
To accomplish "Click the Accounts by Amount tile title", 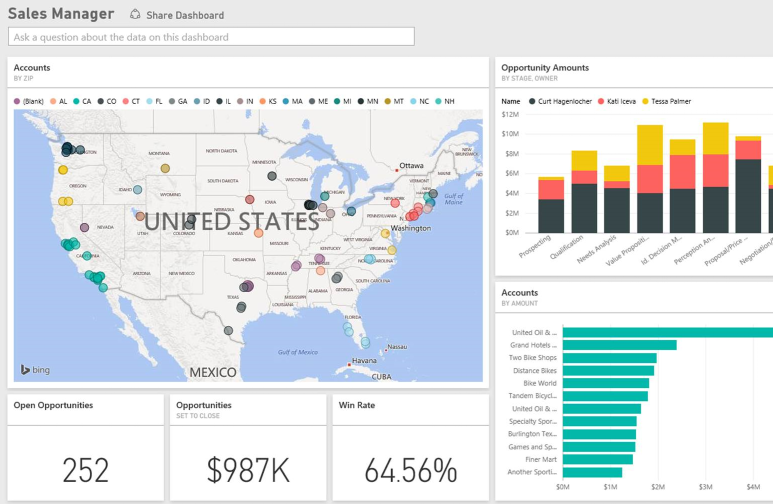I will tap(520, 293).
